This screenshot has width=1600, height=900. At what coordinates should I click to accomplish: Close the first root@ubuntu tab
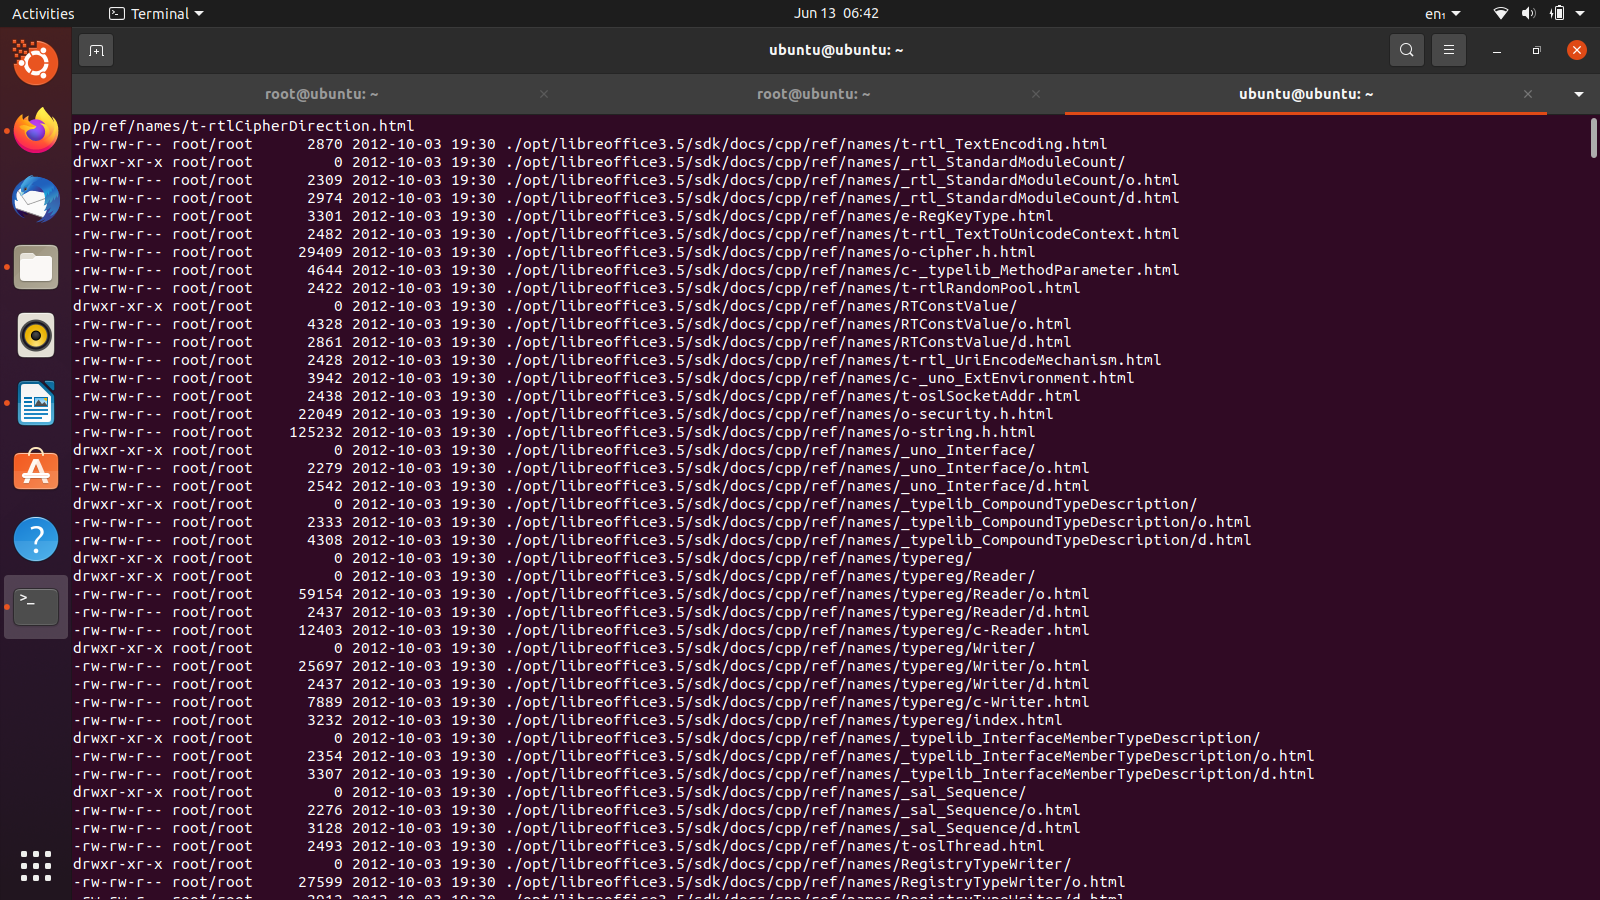544,94
